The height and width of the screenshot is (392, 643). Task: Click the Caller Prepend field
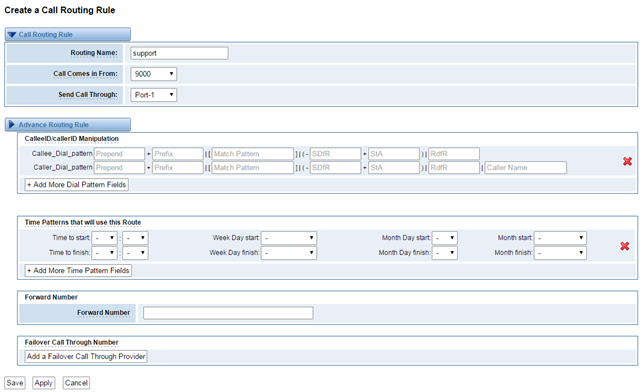coord(119,167)
